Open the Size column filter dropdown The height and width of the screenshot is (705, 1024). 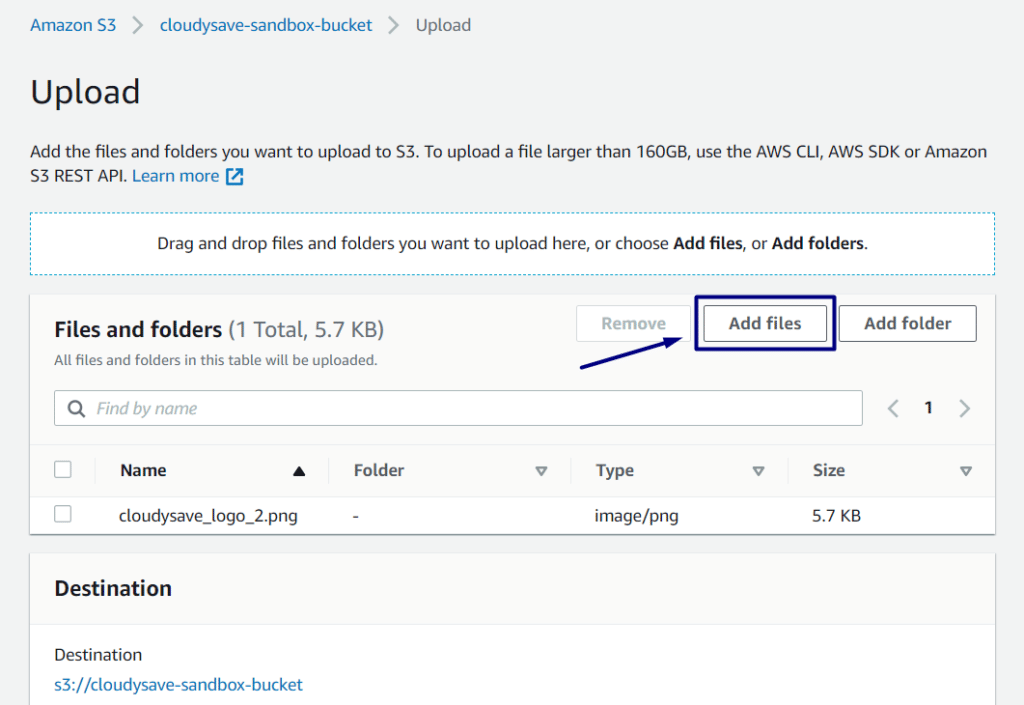[966, 470]
